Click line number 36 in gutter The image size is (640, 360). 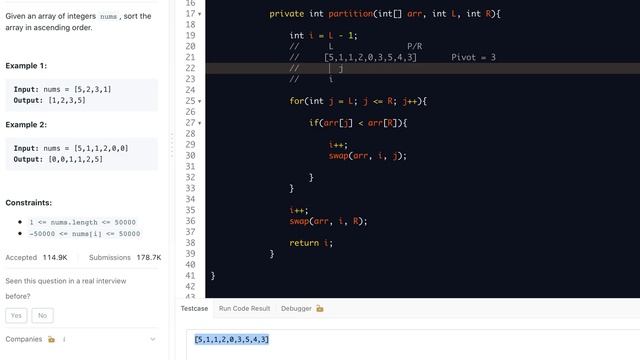tap(190, 221)
